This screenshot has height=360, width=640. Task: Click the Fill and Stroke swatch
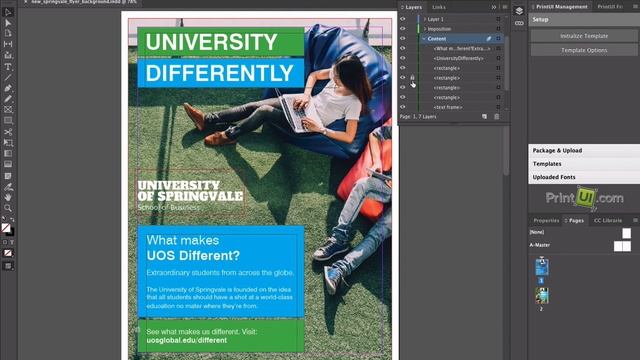point(7,229)
